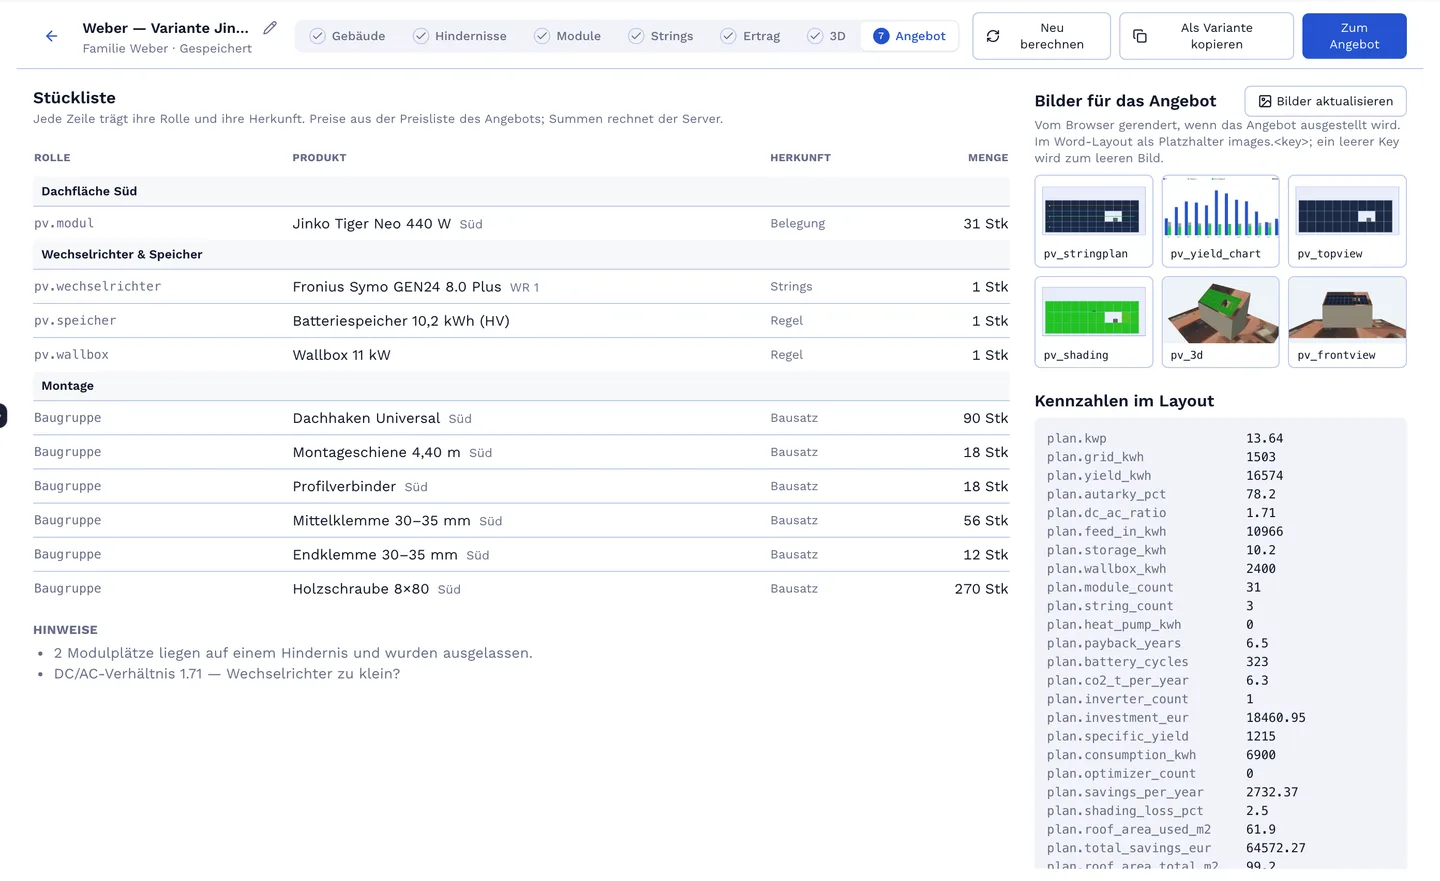
Task: Go back with the left arrow icon
Action: pos(51,36)
